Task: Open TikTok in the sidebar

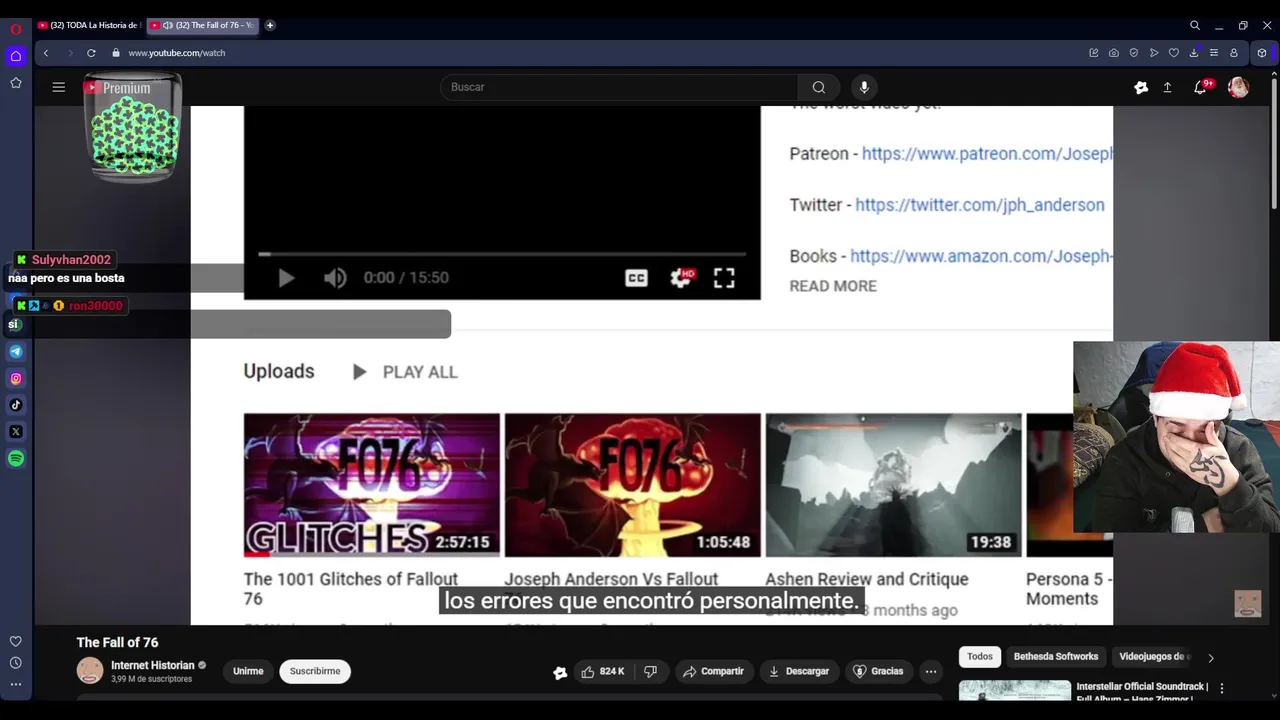Action: (16, 405)
